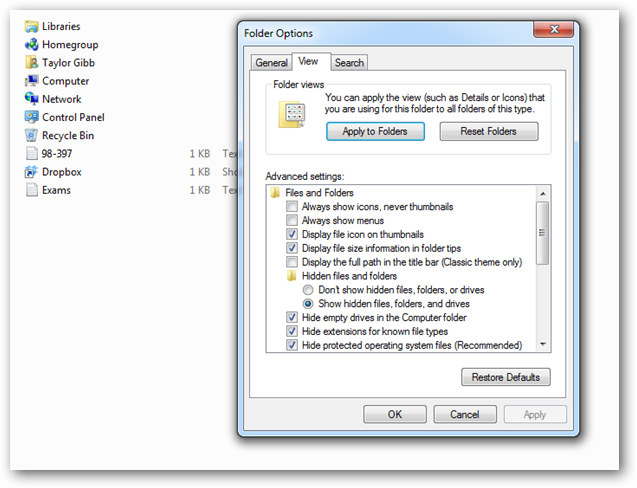Screen dimensions: 637x488
Task: Click the scroll down arrow in Advanced settings
Action: click(x=543, y=345)
